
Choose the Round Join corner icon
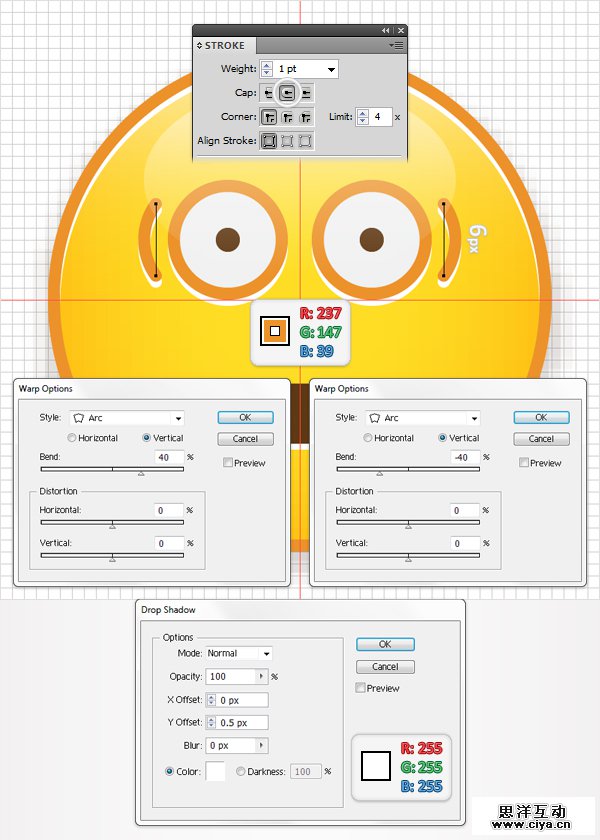pos(287,117)
